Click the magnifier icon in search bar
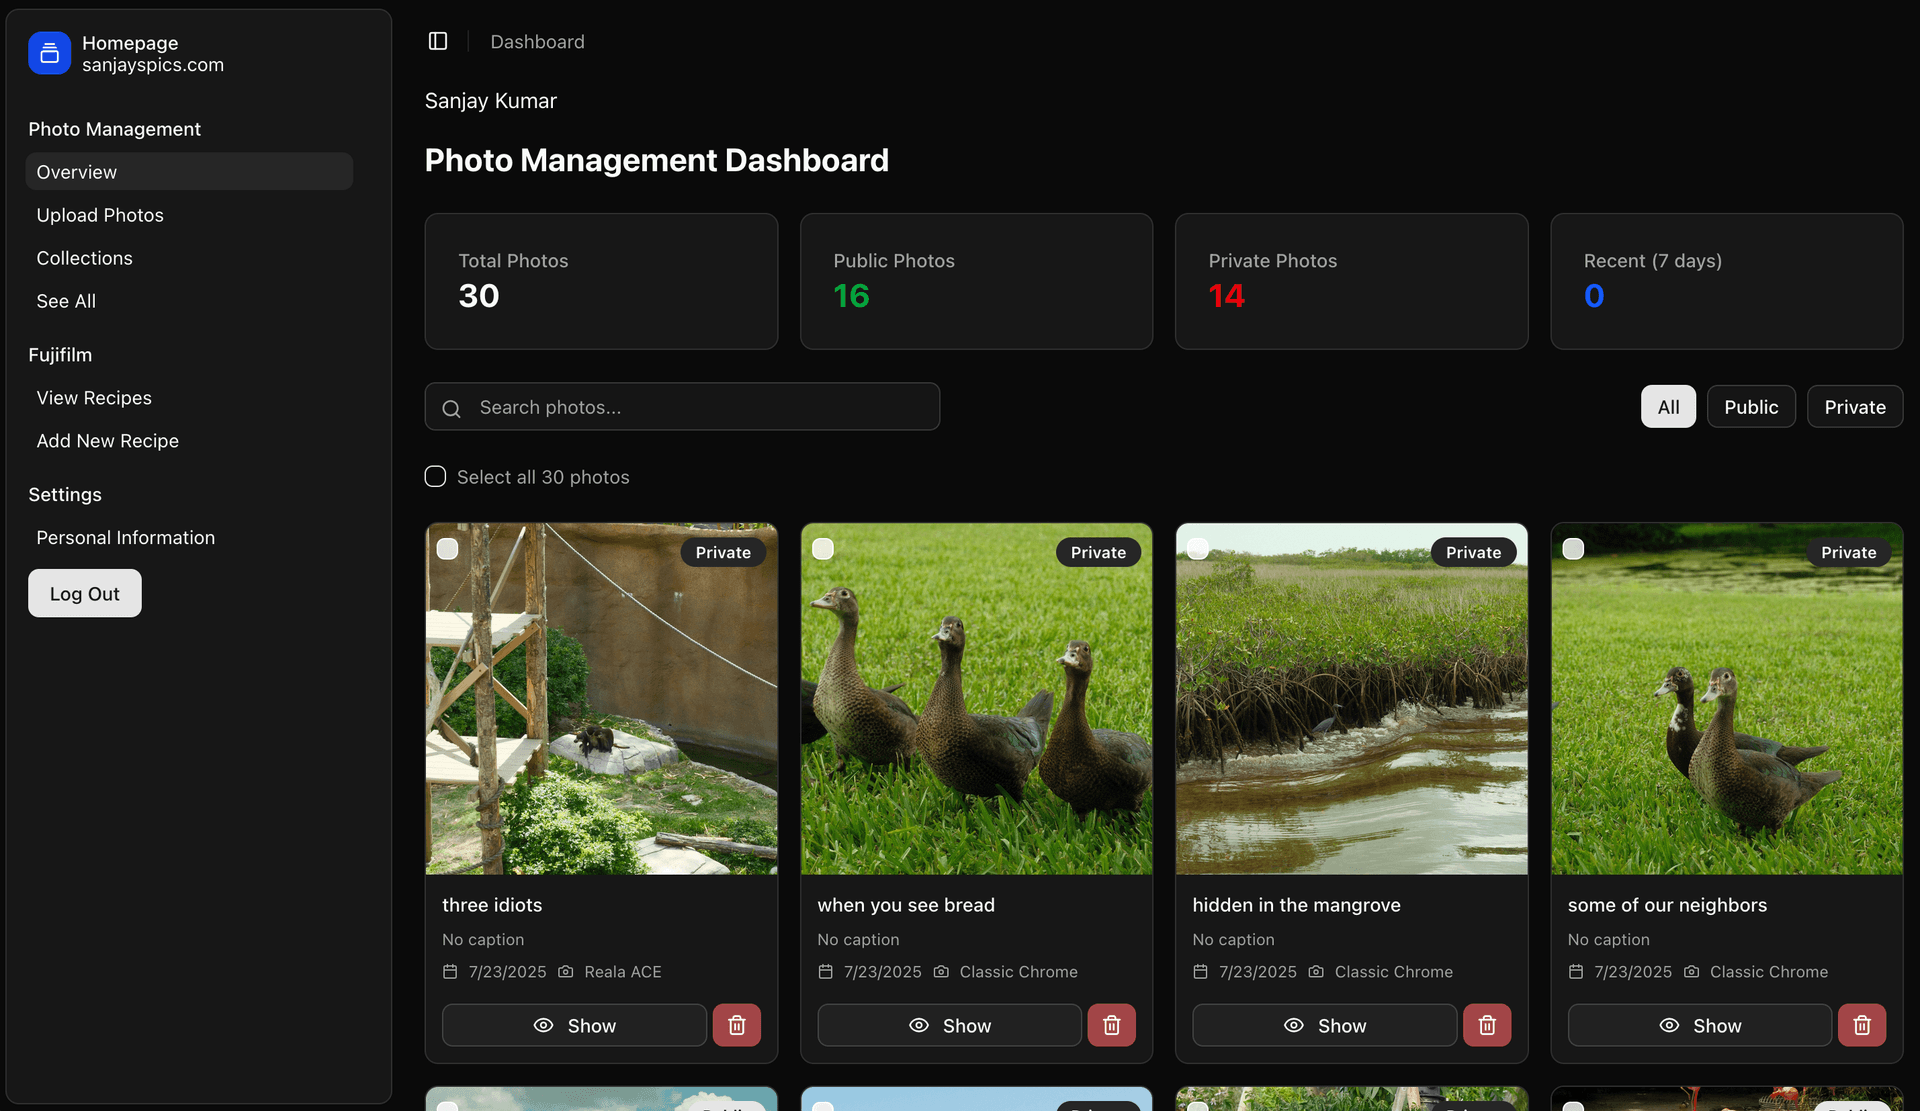 click(451, 408)
